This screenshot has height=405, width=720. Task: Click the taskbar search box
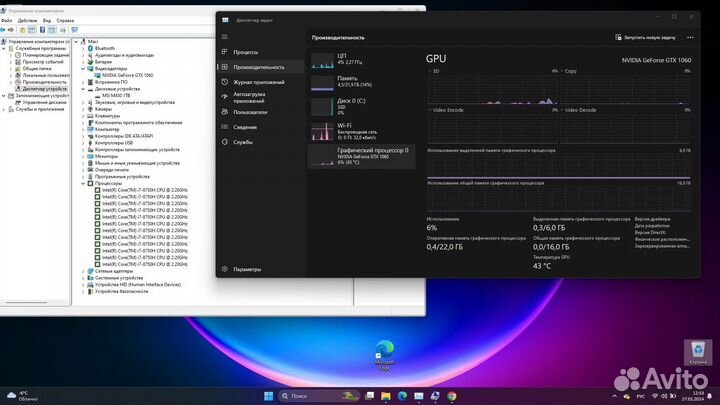[x=320, y=396]
